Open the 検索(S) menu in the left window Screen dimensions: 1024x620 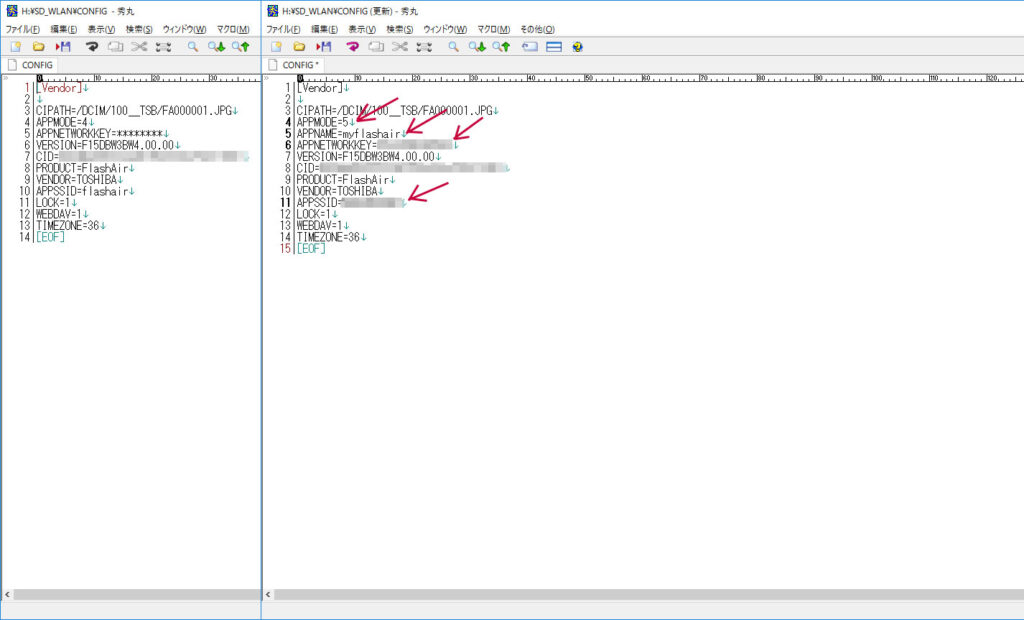pyautogui.click(x=139, y=29)
